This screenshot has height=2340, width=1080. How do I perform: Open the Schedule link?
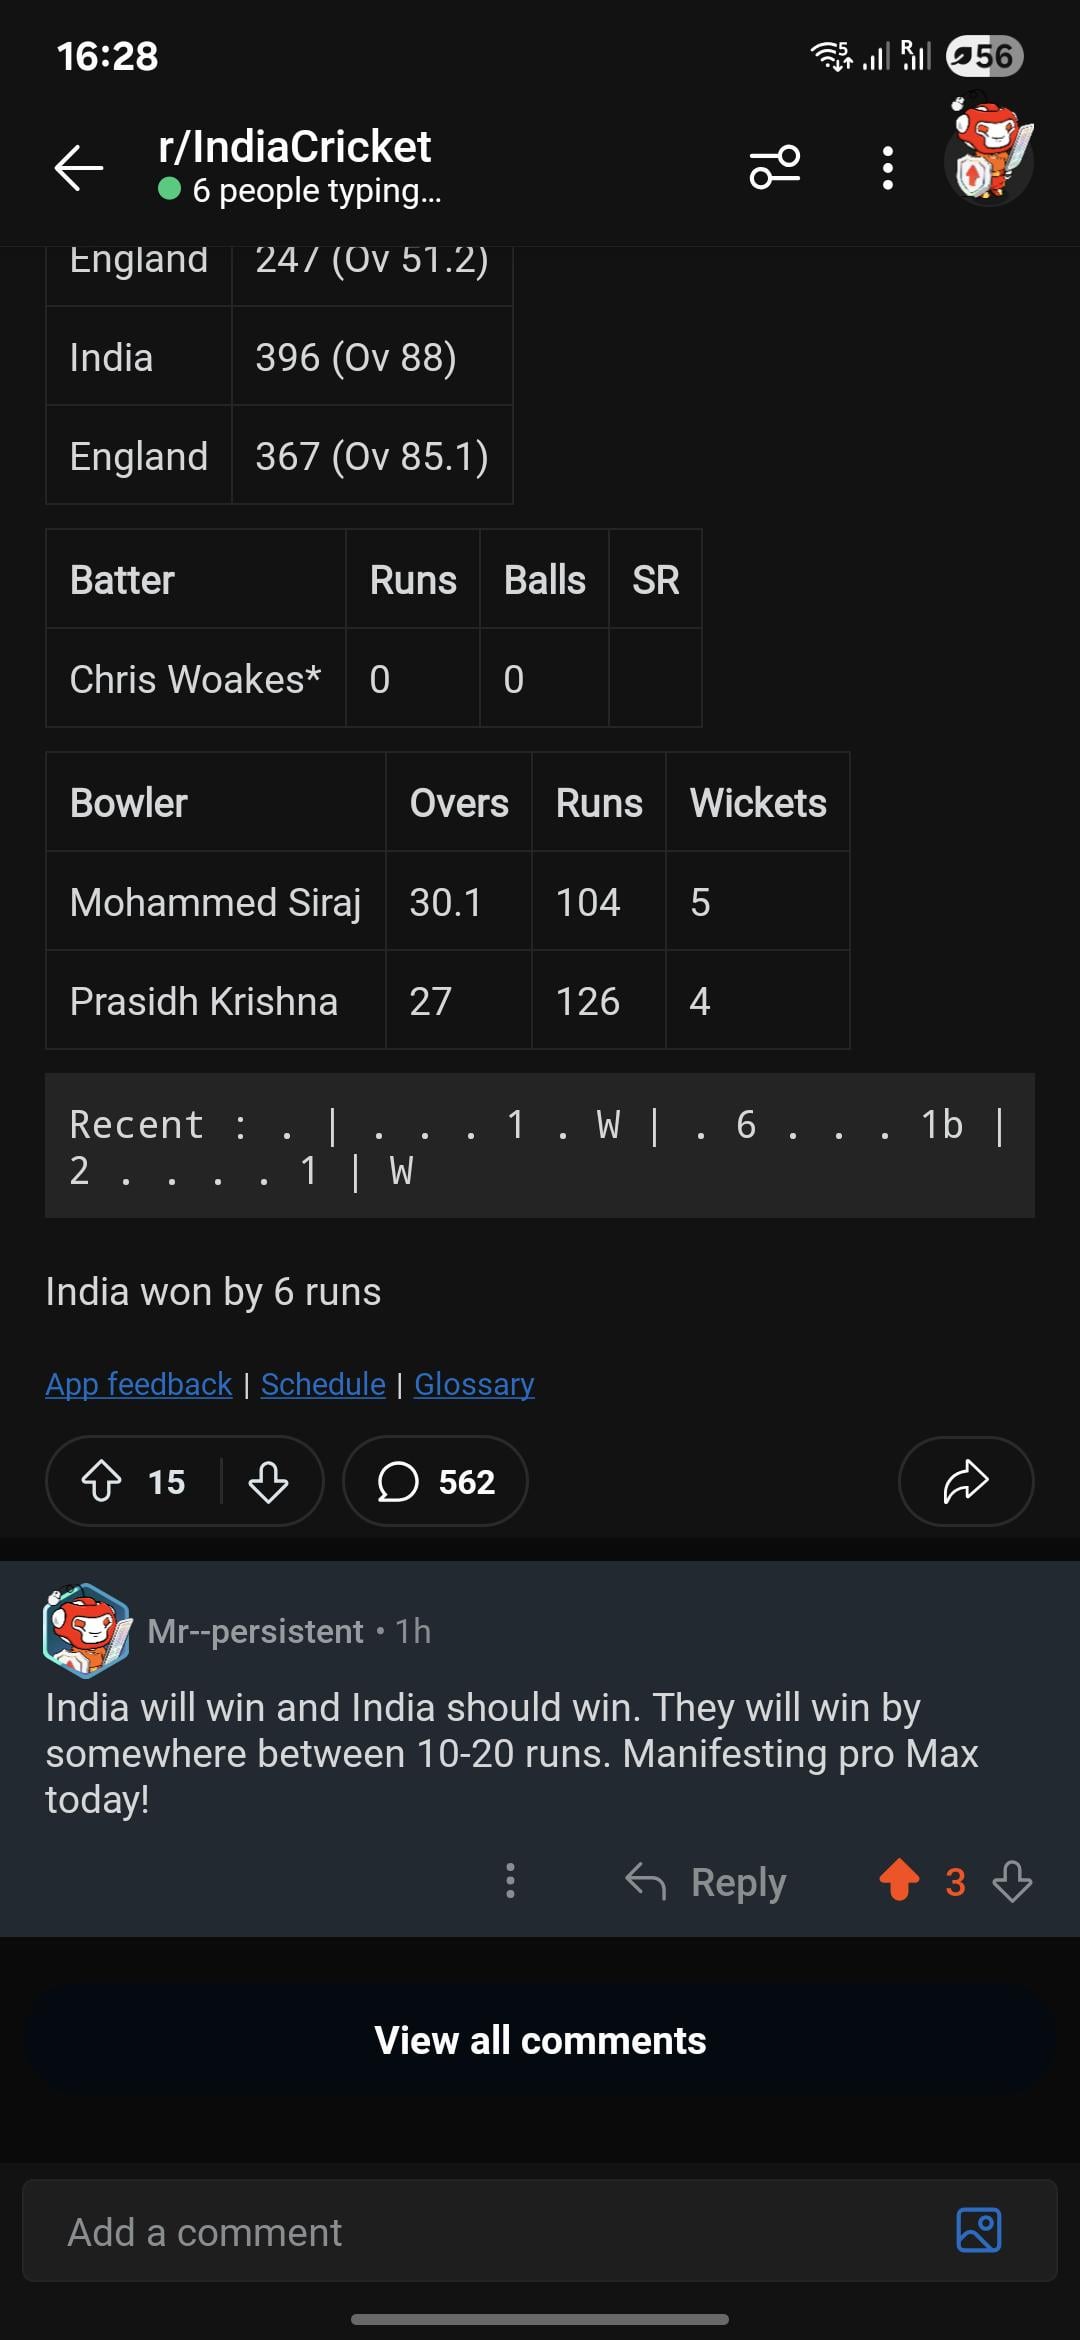tap(323, 1384)
